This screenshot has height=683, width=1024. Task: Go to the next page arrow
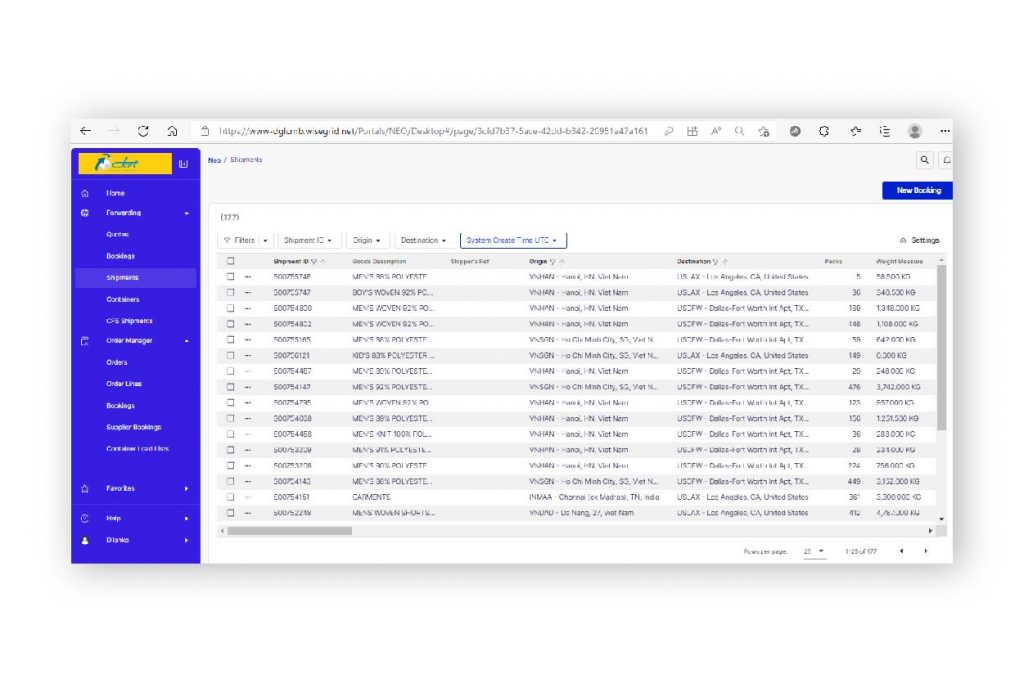[925, 551]
